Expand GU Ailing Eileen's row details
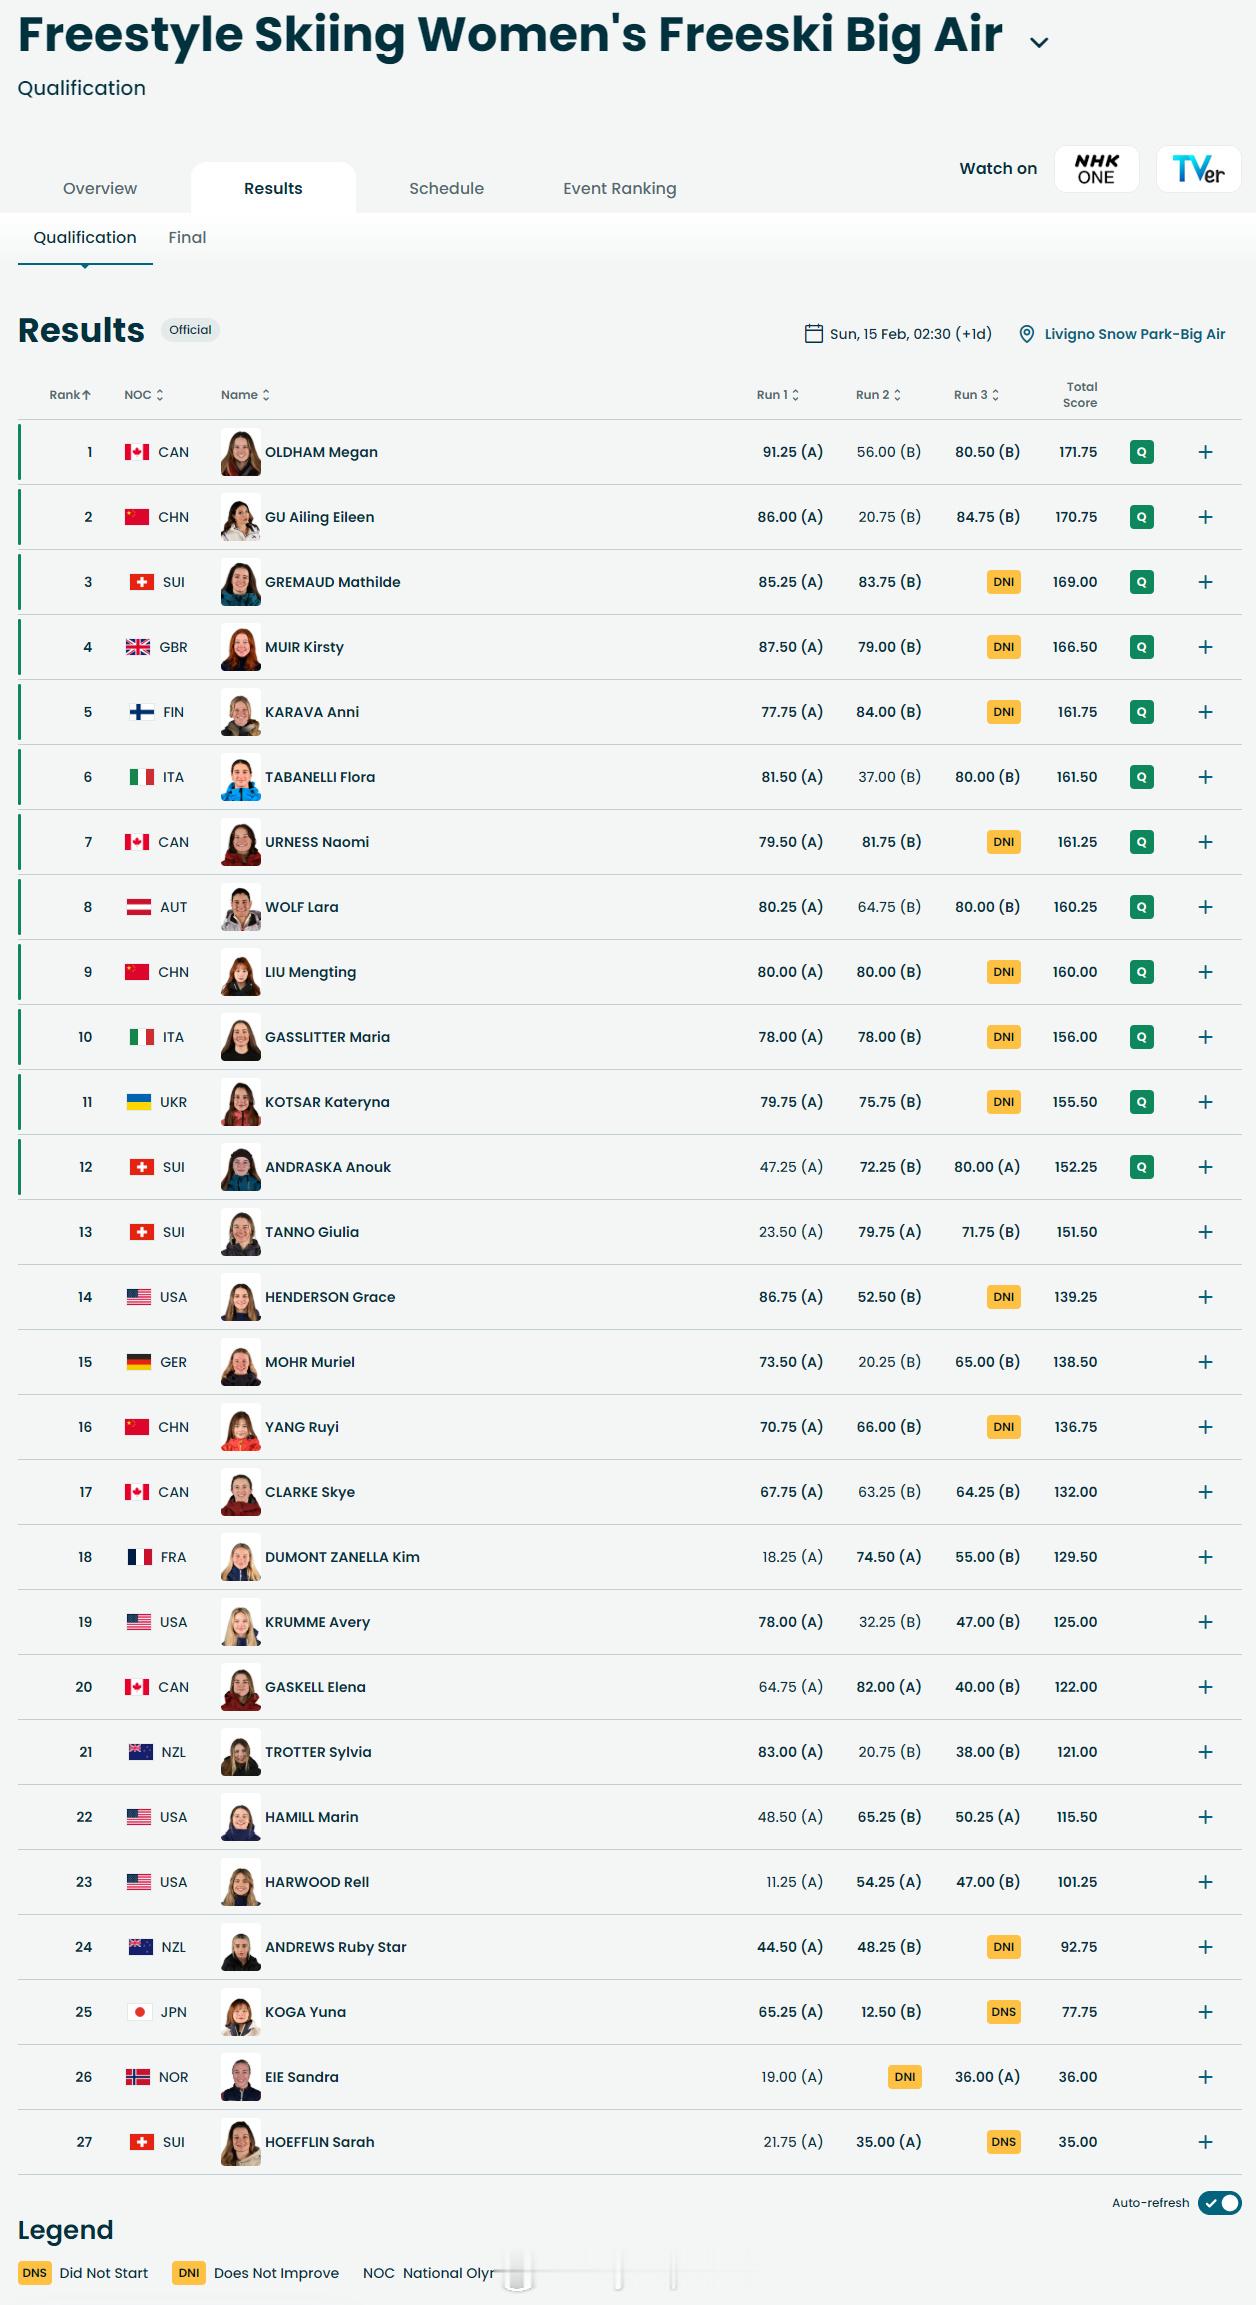The image size is (1256, 2305). pos(1205,517)
